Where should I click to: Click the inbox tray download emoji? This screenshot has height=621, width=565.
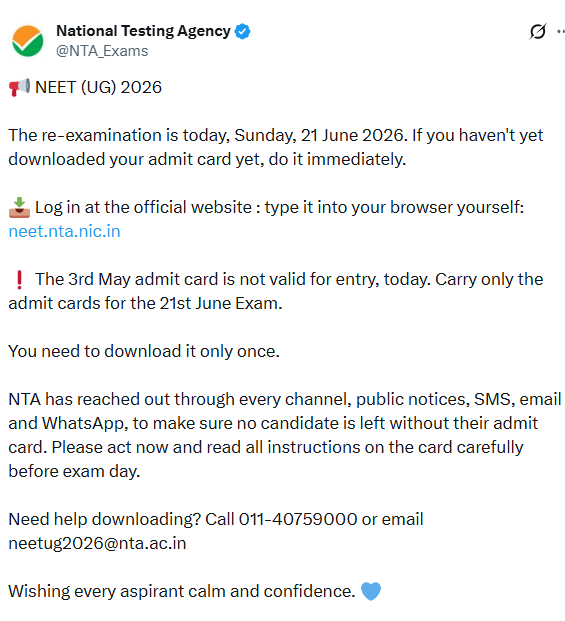19,208
